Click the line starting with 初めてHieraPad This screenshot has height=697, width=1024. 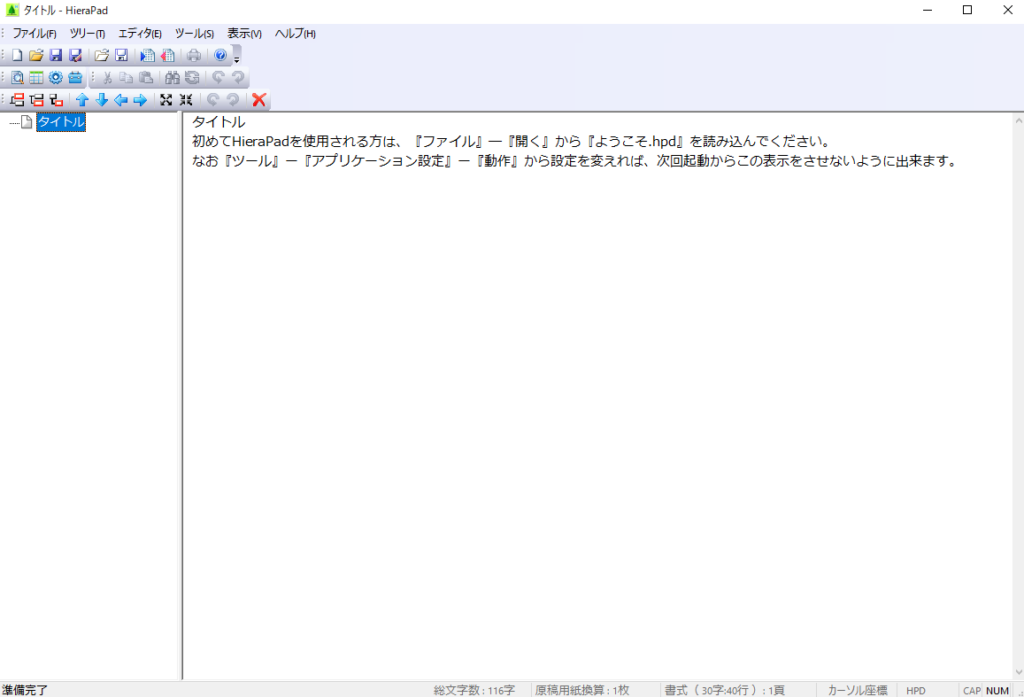pos(511,142)
